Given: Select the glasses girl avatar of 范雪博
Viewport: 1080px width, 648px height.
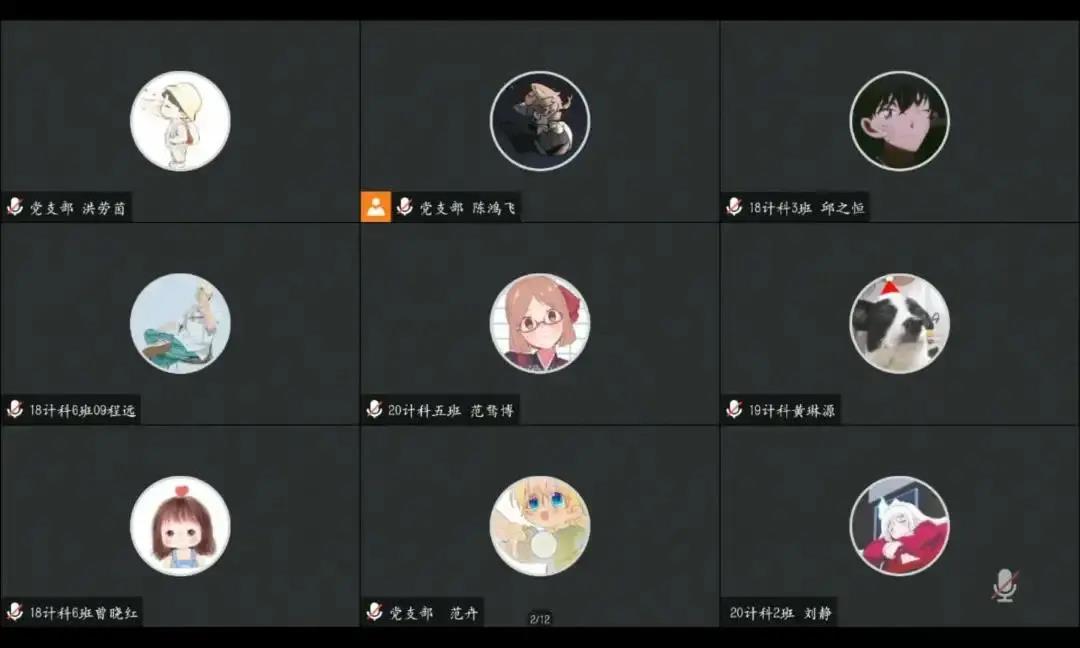Looking at the screenshot, I should pos(540,323).
